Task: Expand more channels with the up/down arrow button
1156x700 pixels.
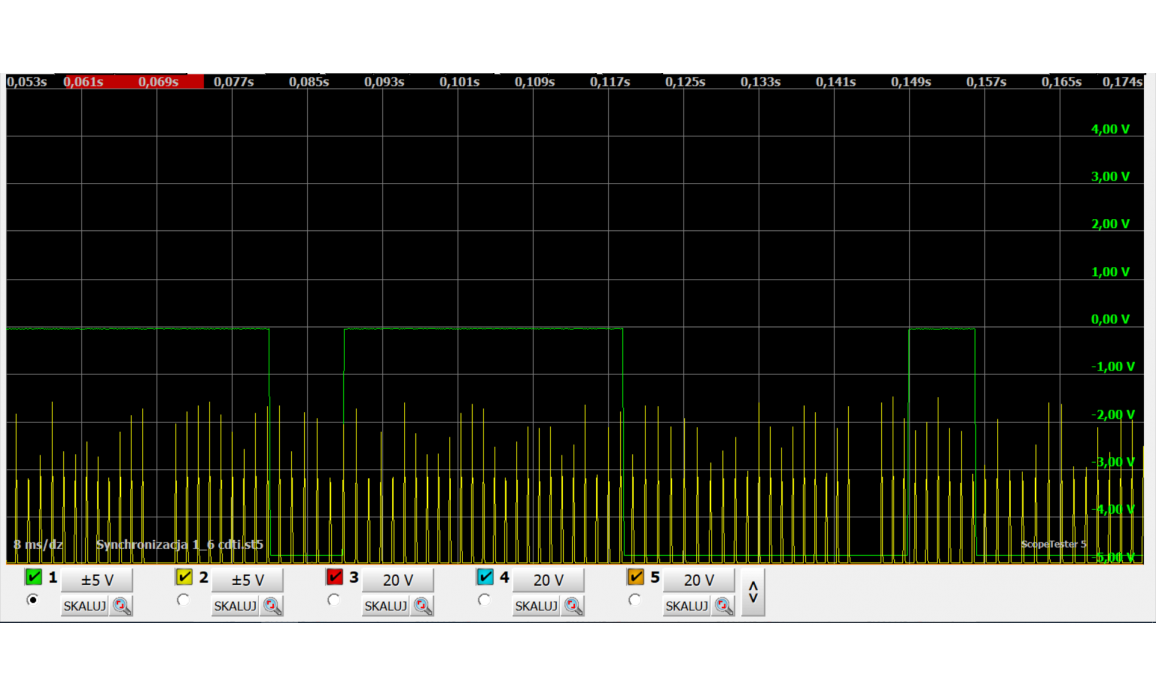Action: (x=753, y=592)
